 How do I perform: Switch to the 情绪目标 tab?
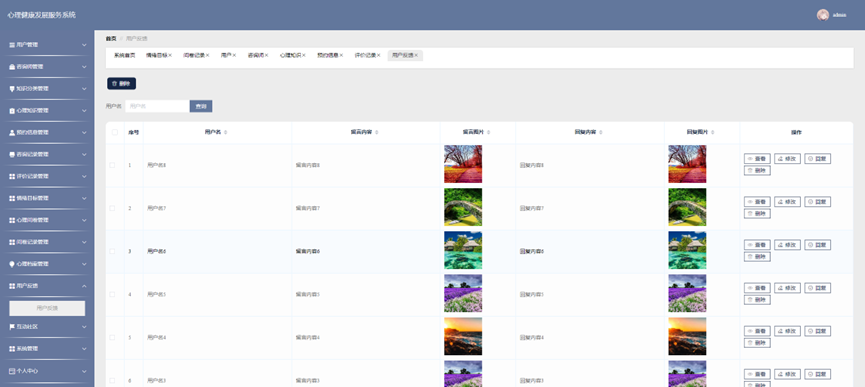click(156, 55)
